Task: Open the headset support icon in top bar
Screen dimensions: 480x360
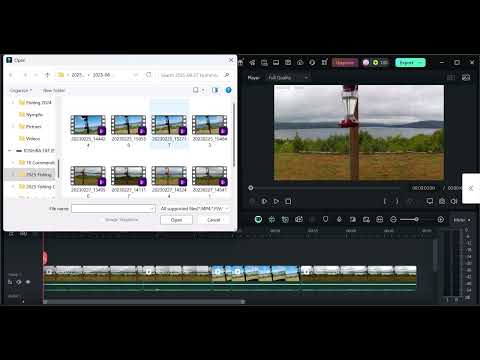Action: (312, 63)
